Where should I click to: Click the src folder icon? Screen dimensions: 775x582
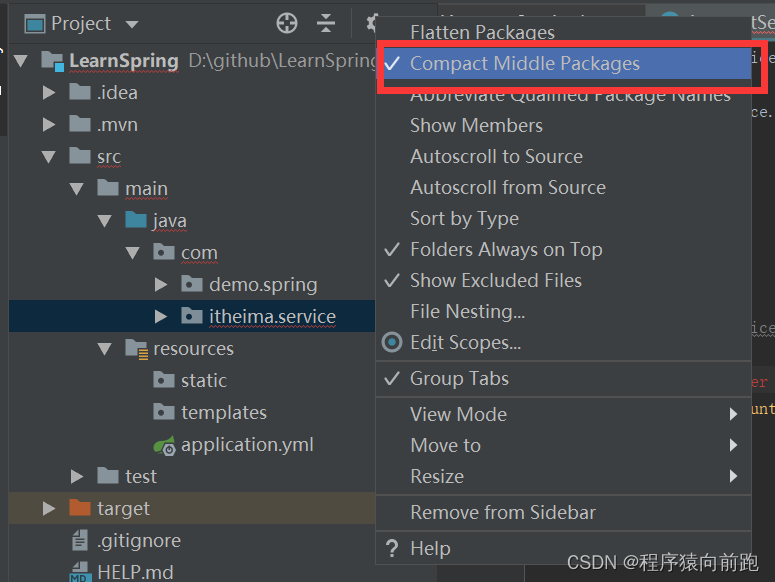pyautogui.click(x=80, y=156)
